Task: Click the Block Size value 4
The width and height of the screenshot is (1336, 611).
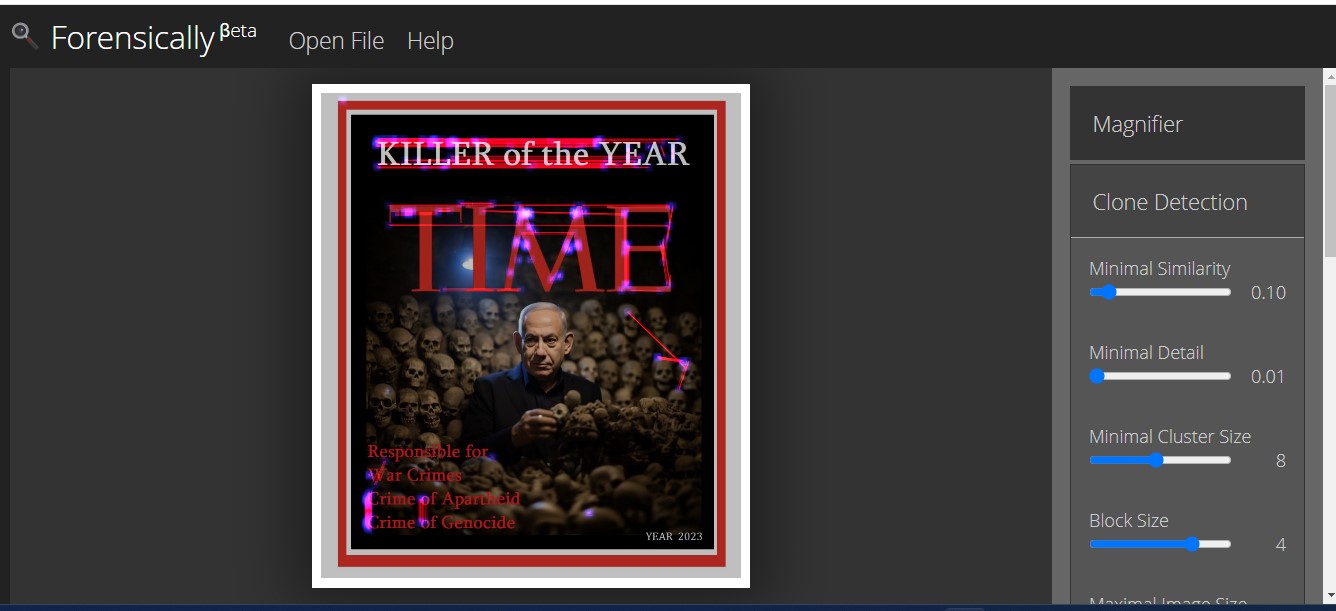Action: [1280, 544]
